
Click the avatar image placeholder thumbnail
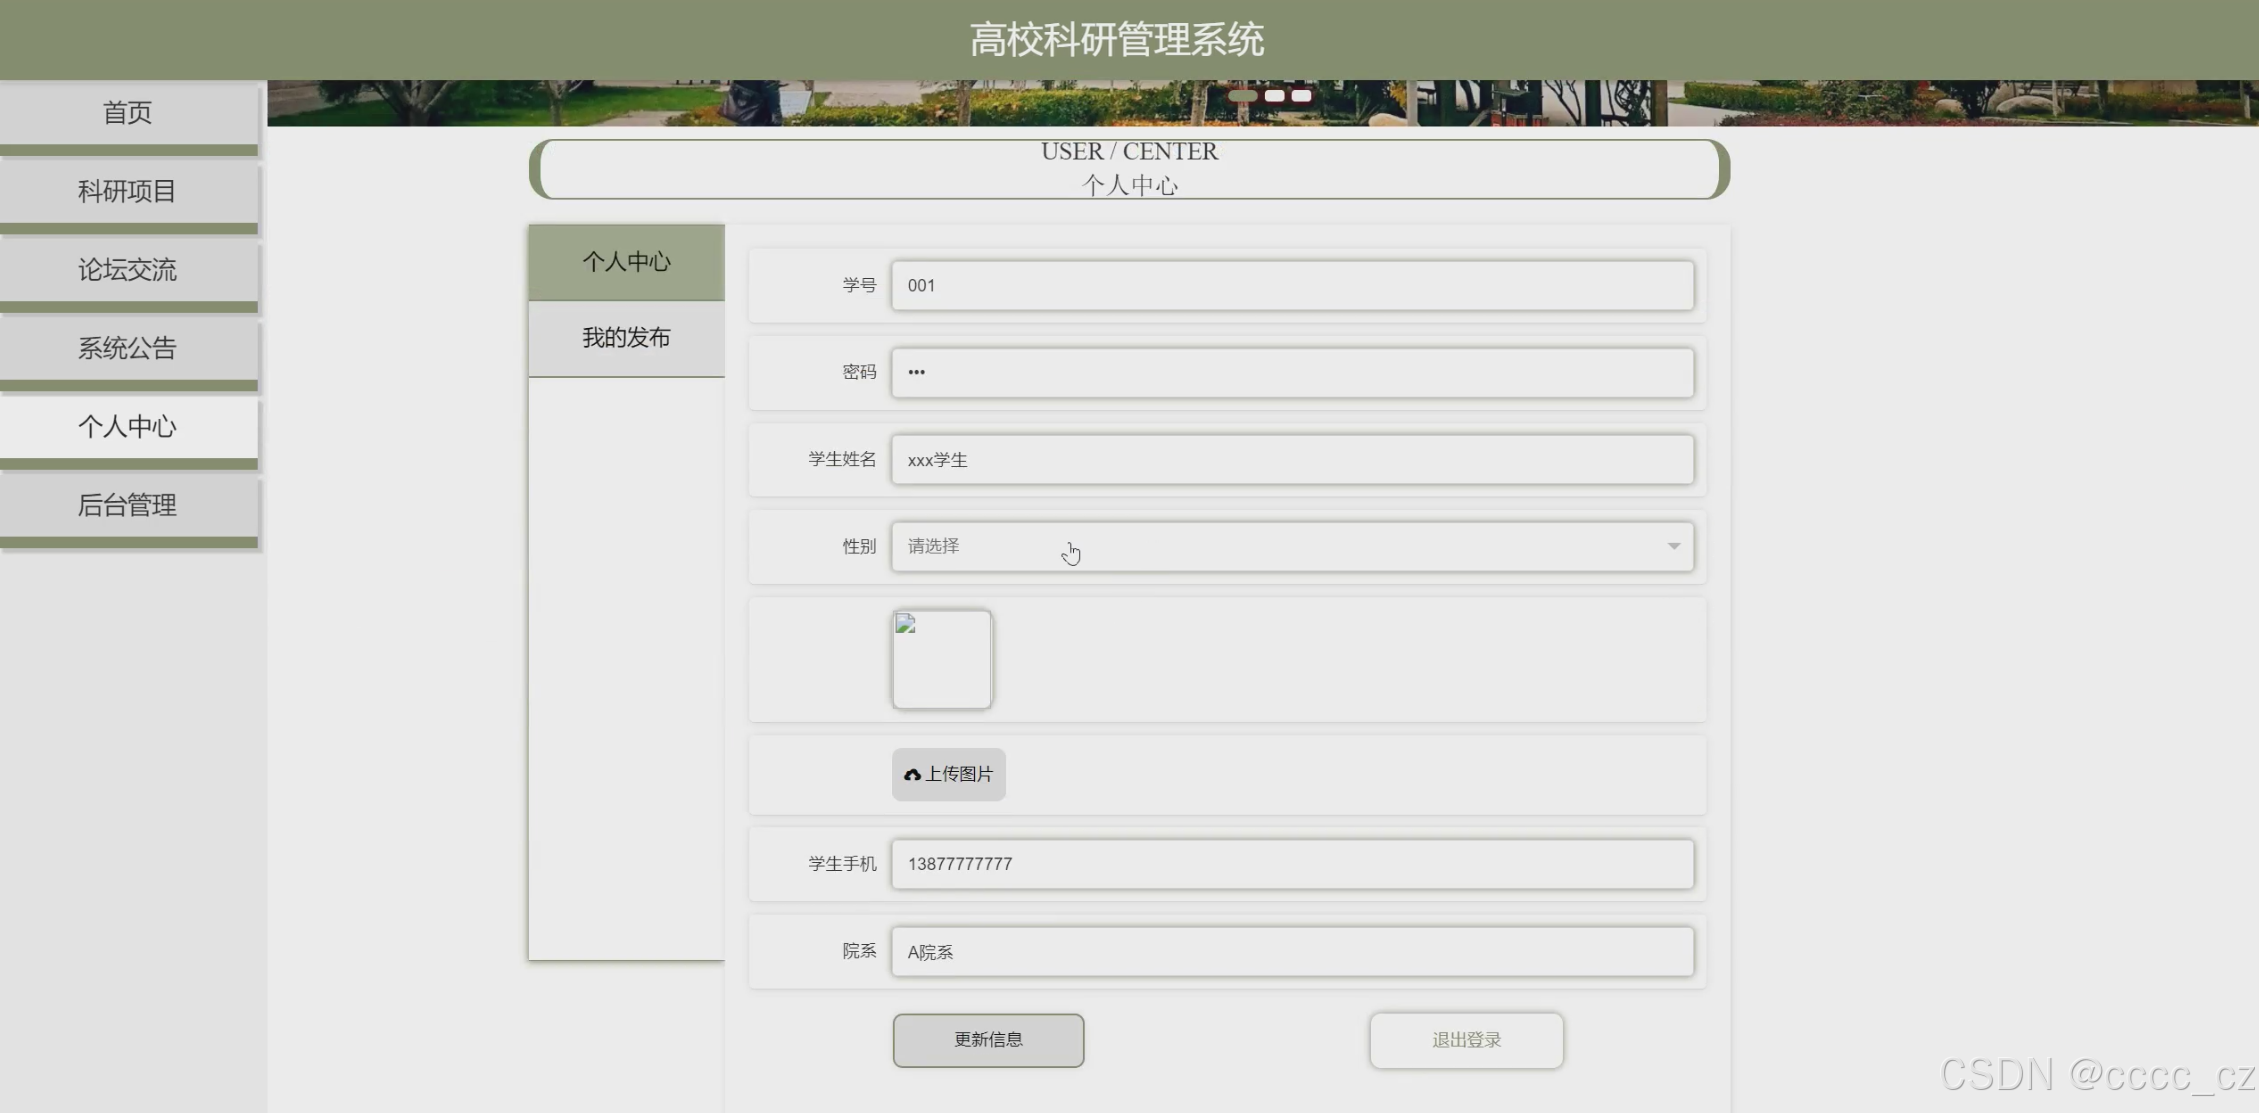[941, 659]
